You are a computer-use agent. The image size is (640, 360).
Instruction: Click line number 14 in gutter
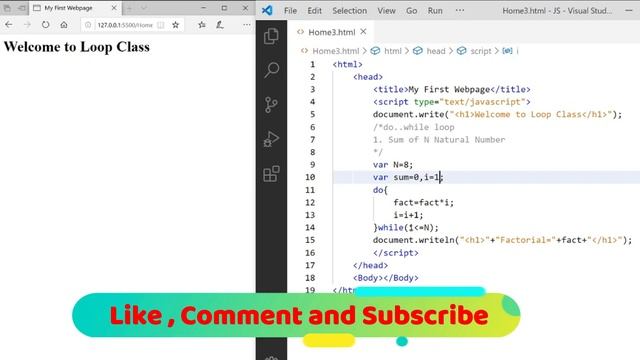tap(310, 227)
